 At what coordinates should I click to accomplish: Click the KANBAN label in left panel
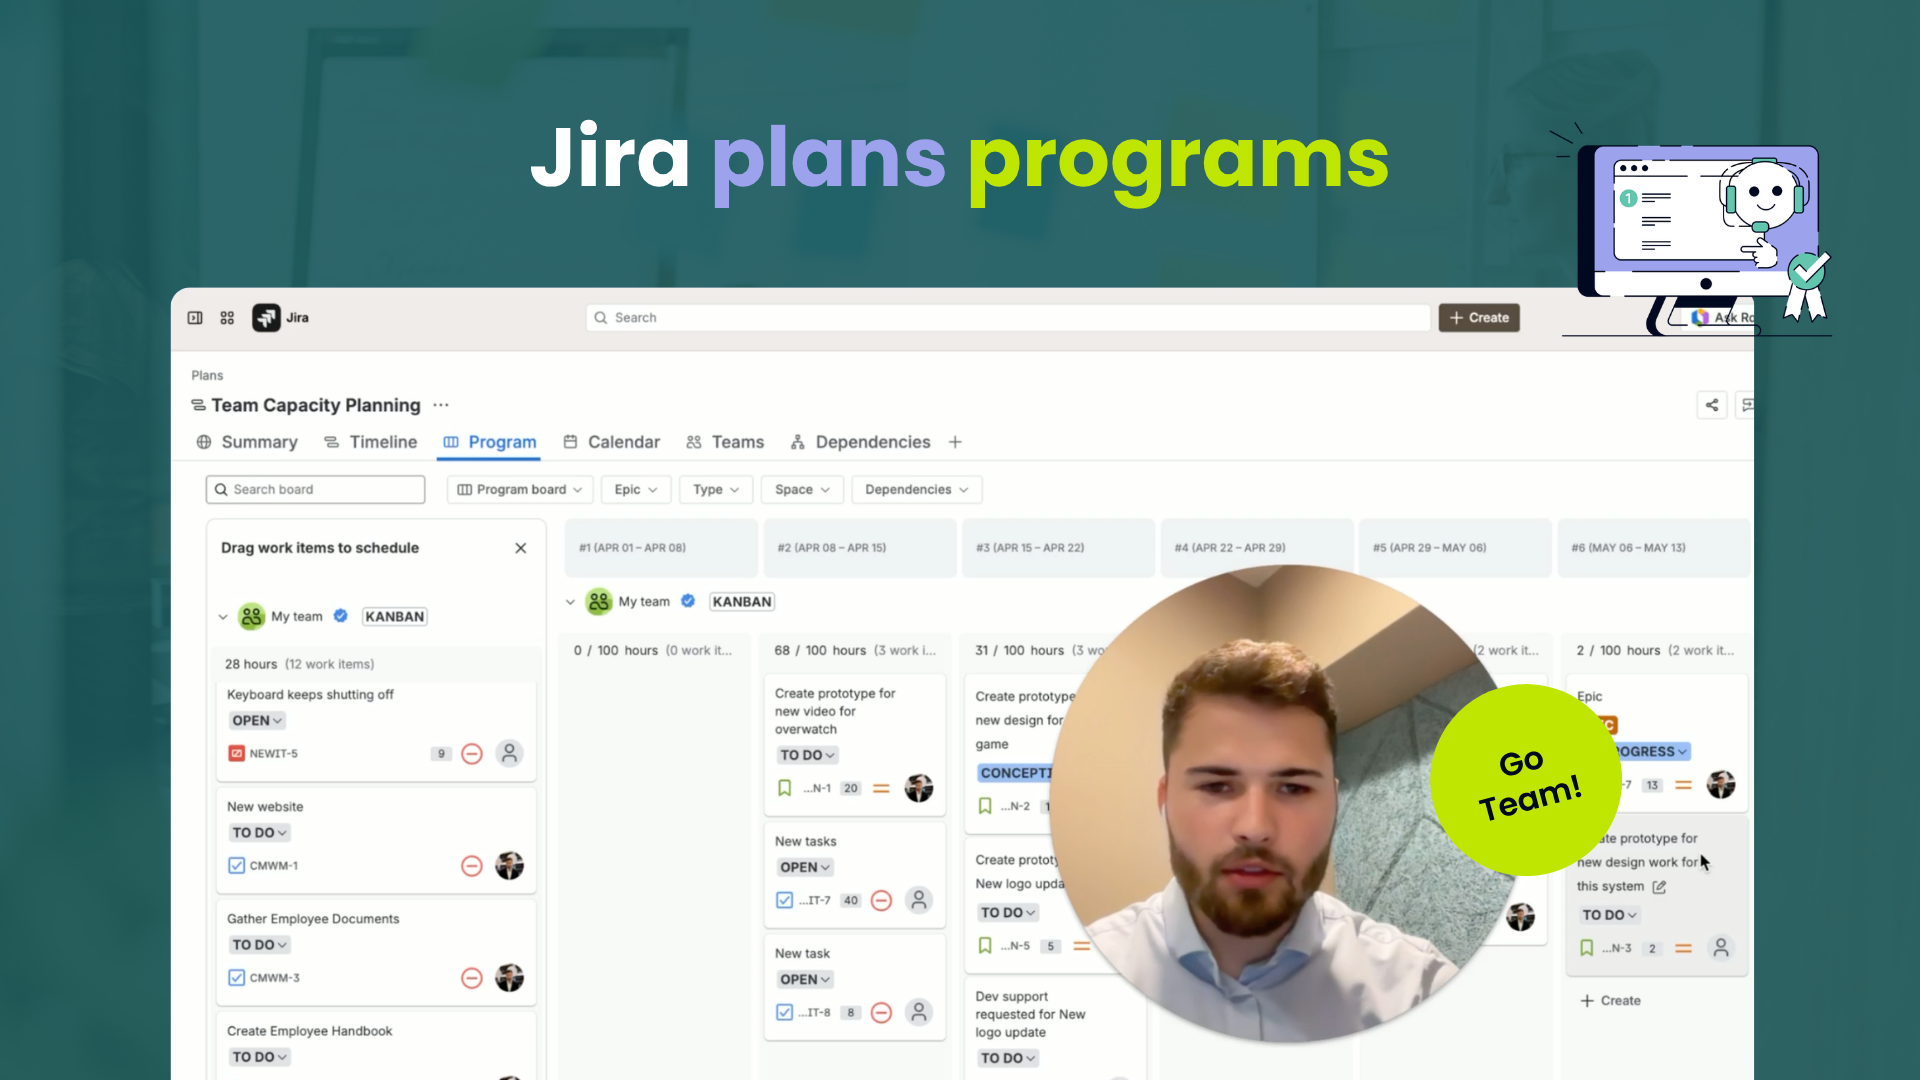tap(394, 617)
